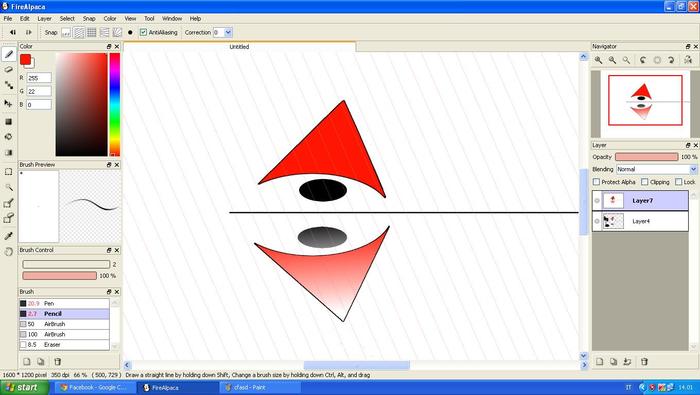
Task: Zoom in using Navigator magnifier icon
Action: (599, 60)
